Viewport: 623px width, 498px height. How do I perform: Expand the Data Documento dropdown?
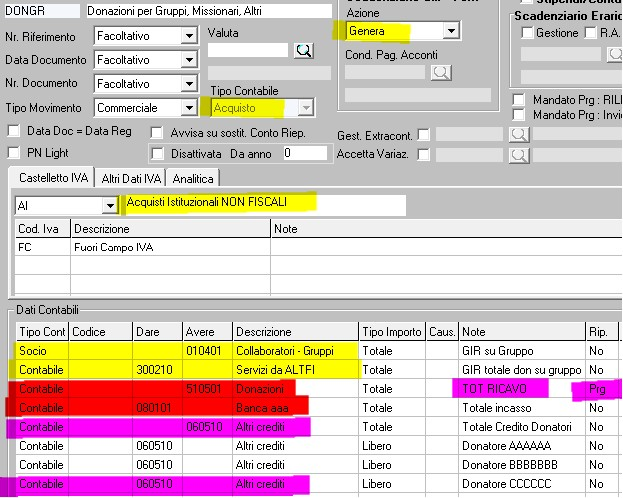click(x=189, y=60)
